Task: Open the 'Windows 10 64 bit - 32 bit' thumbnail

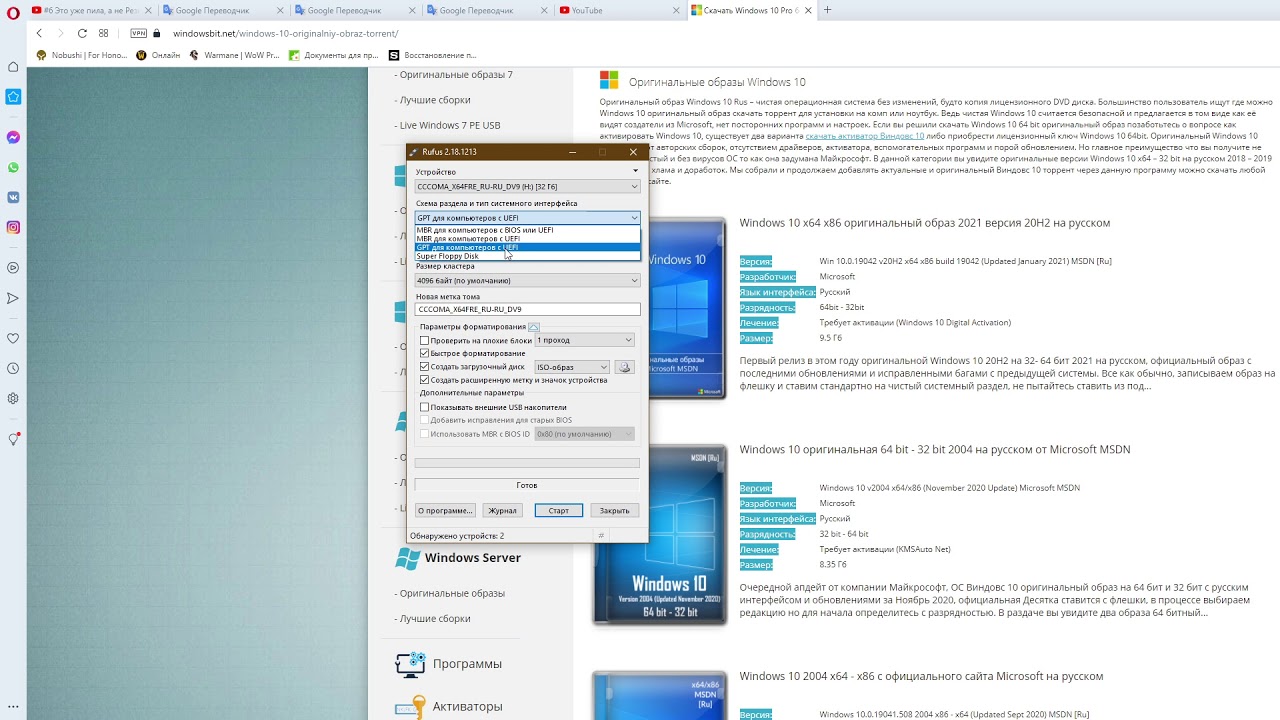Action: pyautogui.click(x=660, y=535)
